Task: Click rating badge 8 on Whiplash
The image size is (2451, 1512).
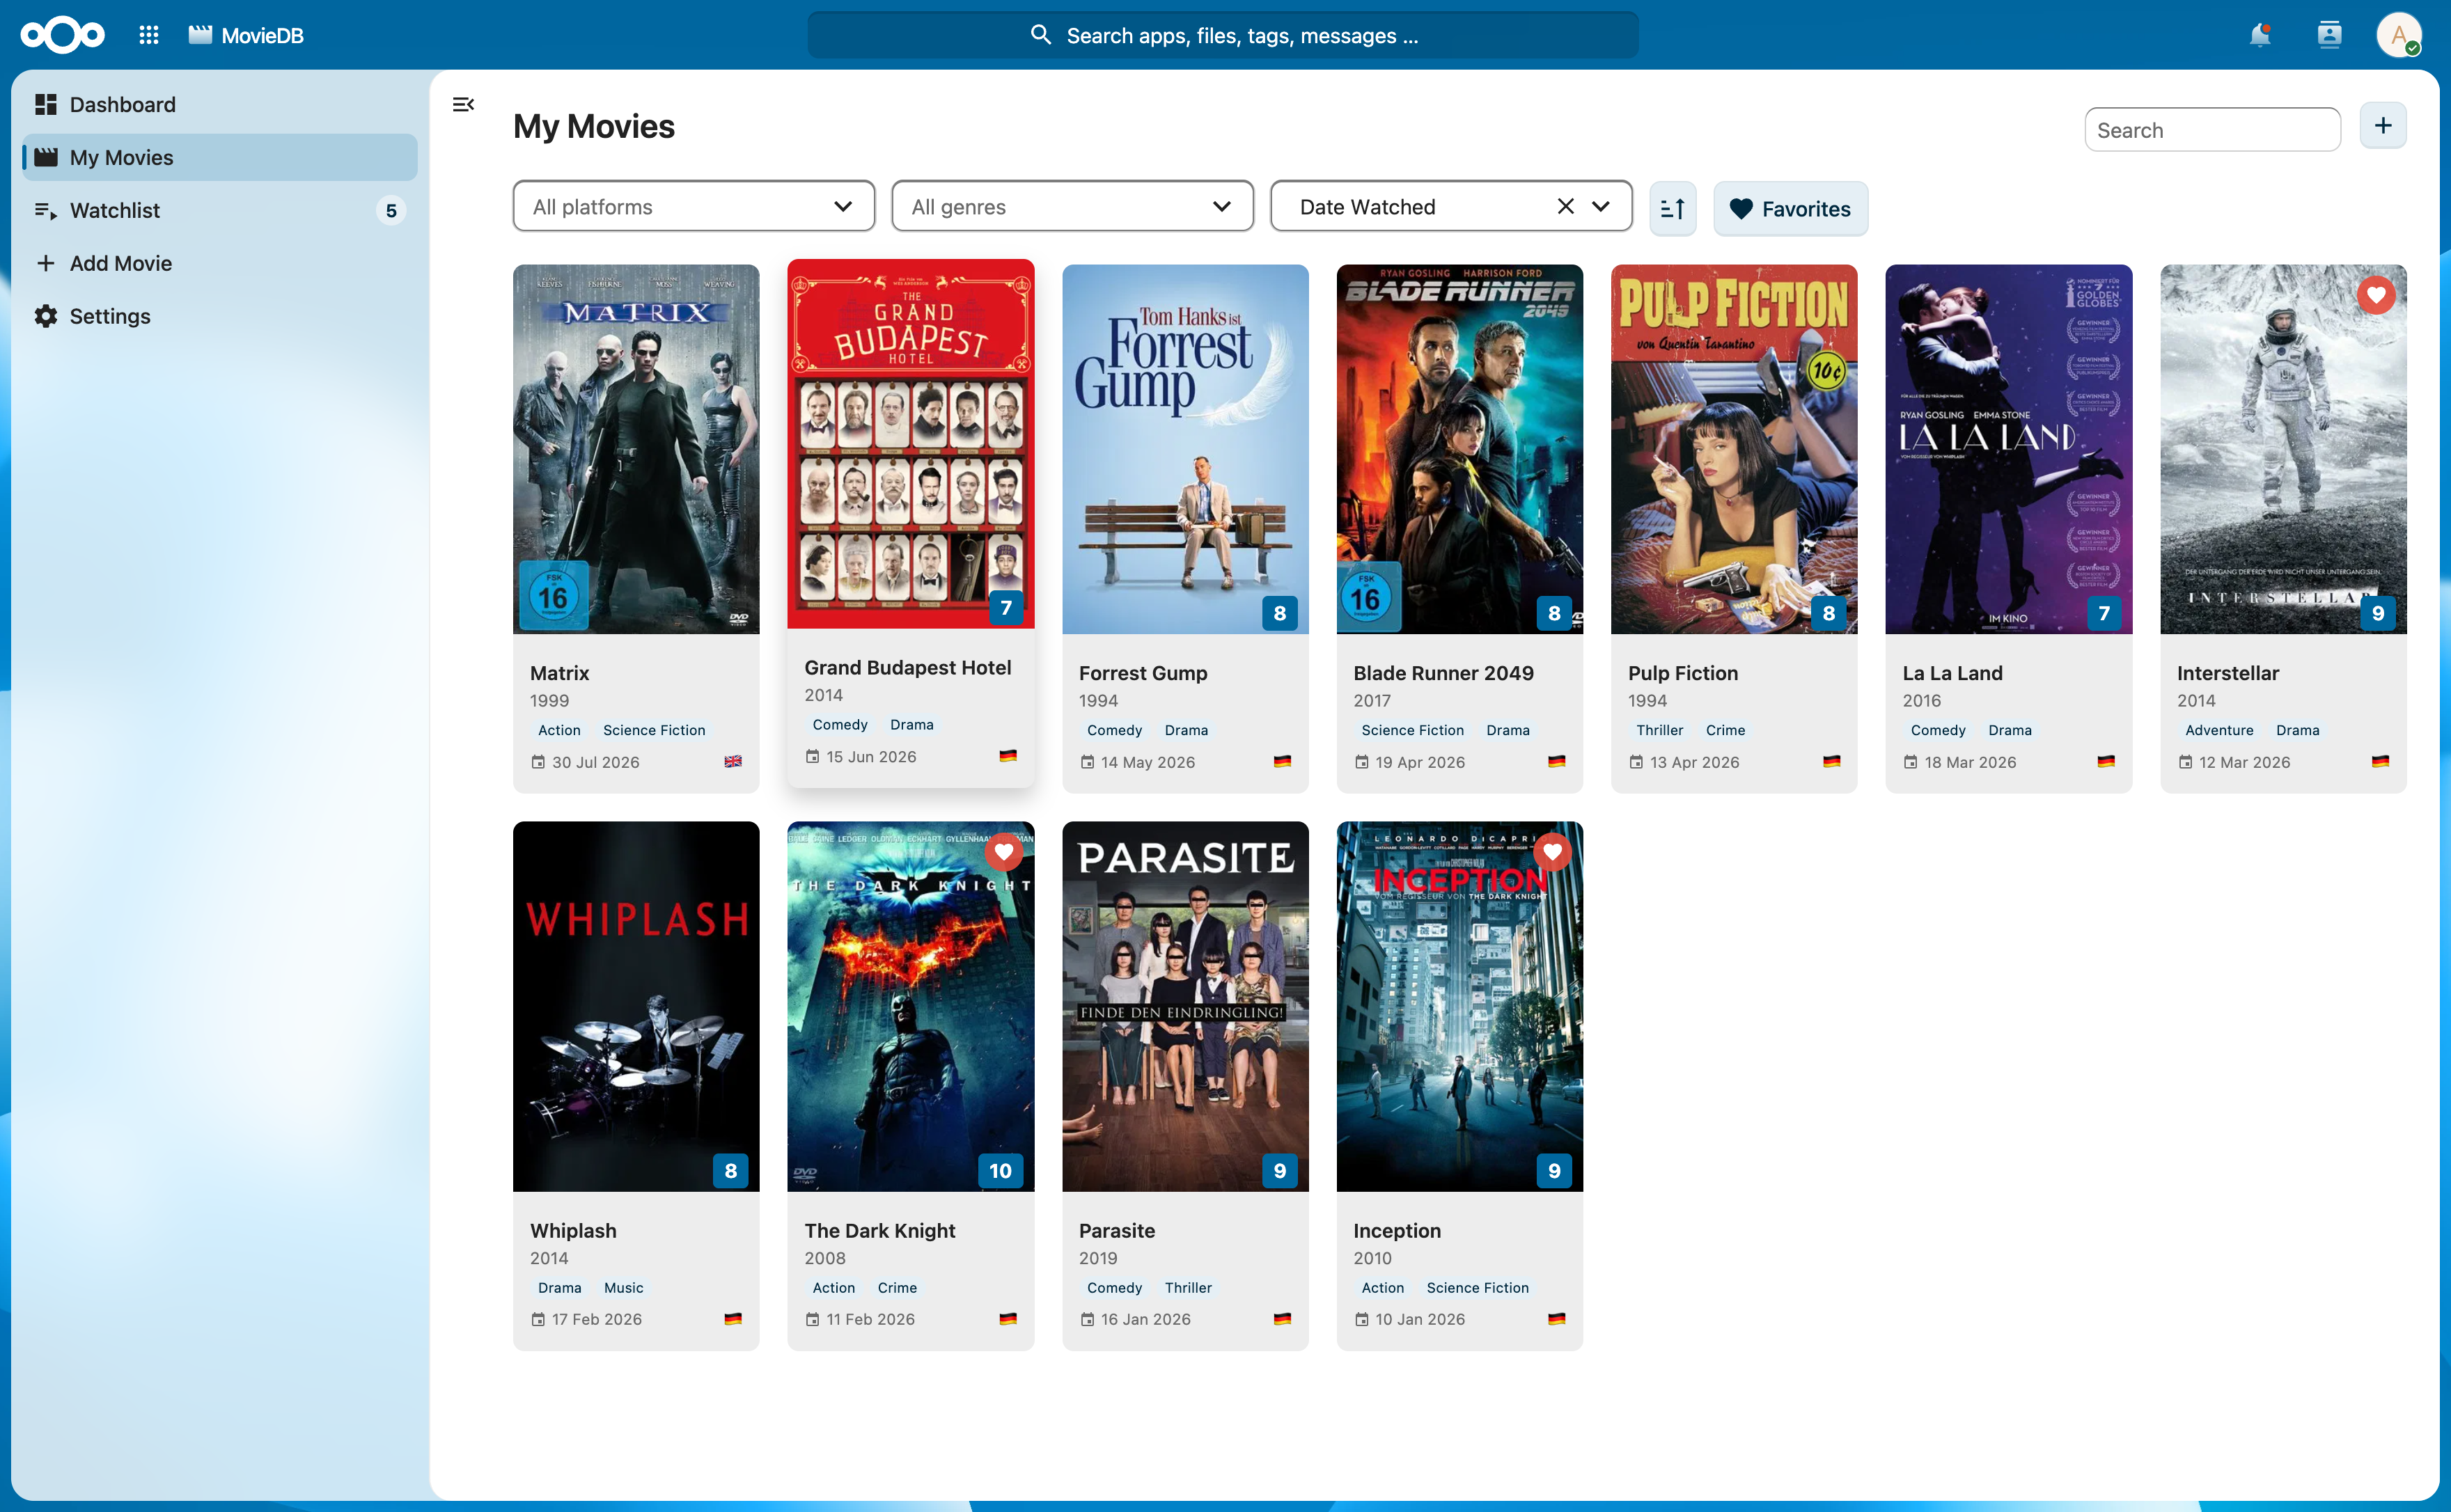Action: pos(731,1170)
